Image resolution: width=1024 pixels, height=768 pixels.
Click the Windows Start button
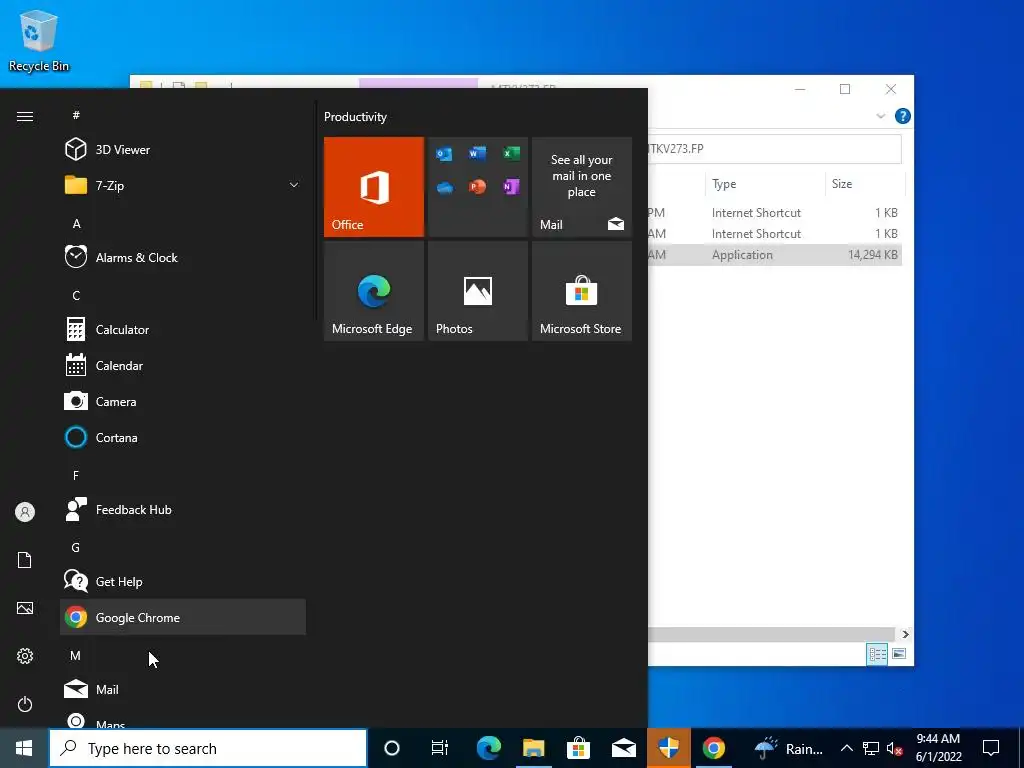(24, 748)
